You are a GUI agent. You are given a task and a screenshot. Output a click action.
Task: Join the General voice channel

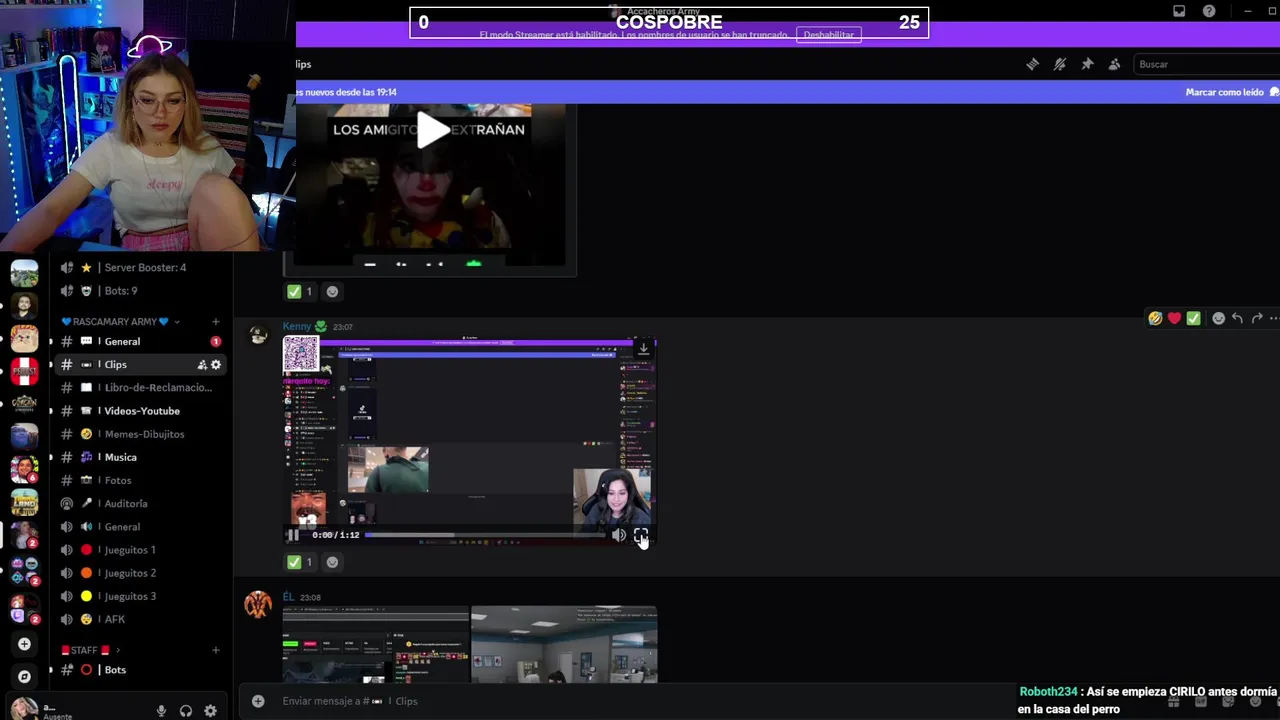coord(140,527)
